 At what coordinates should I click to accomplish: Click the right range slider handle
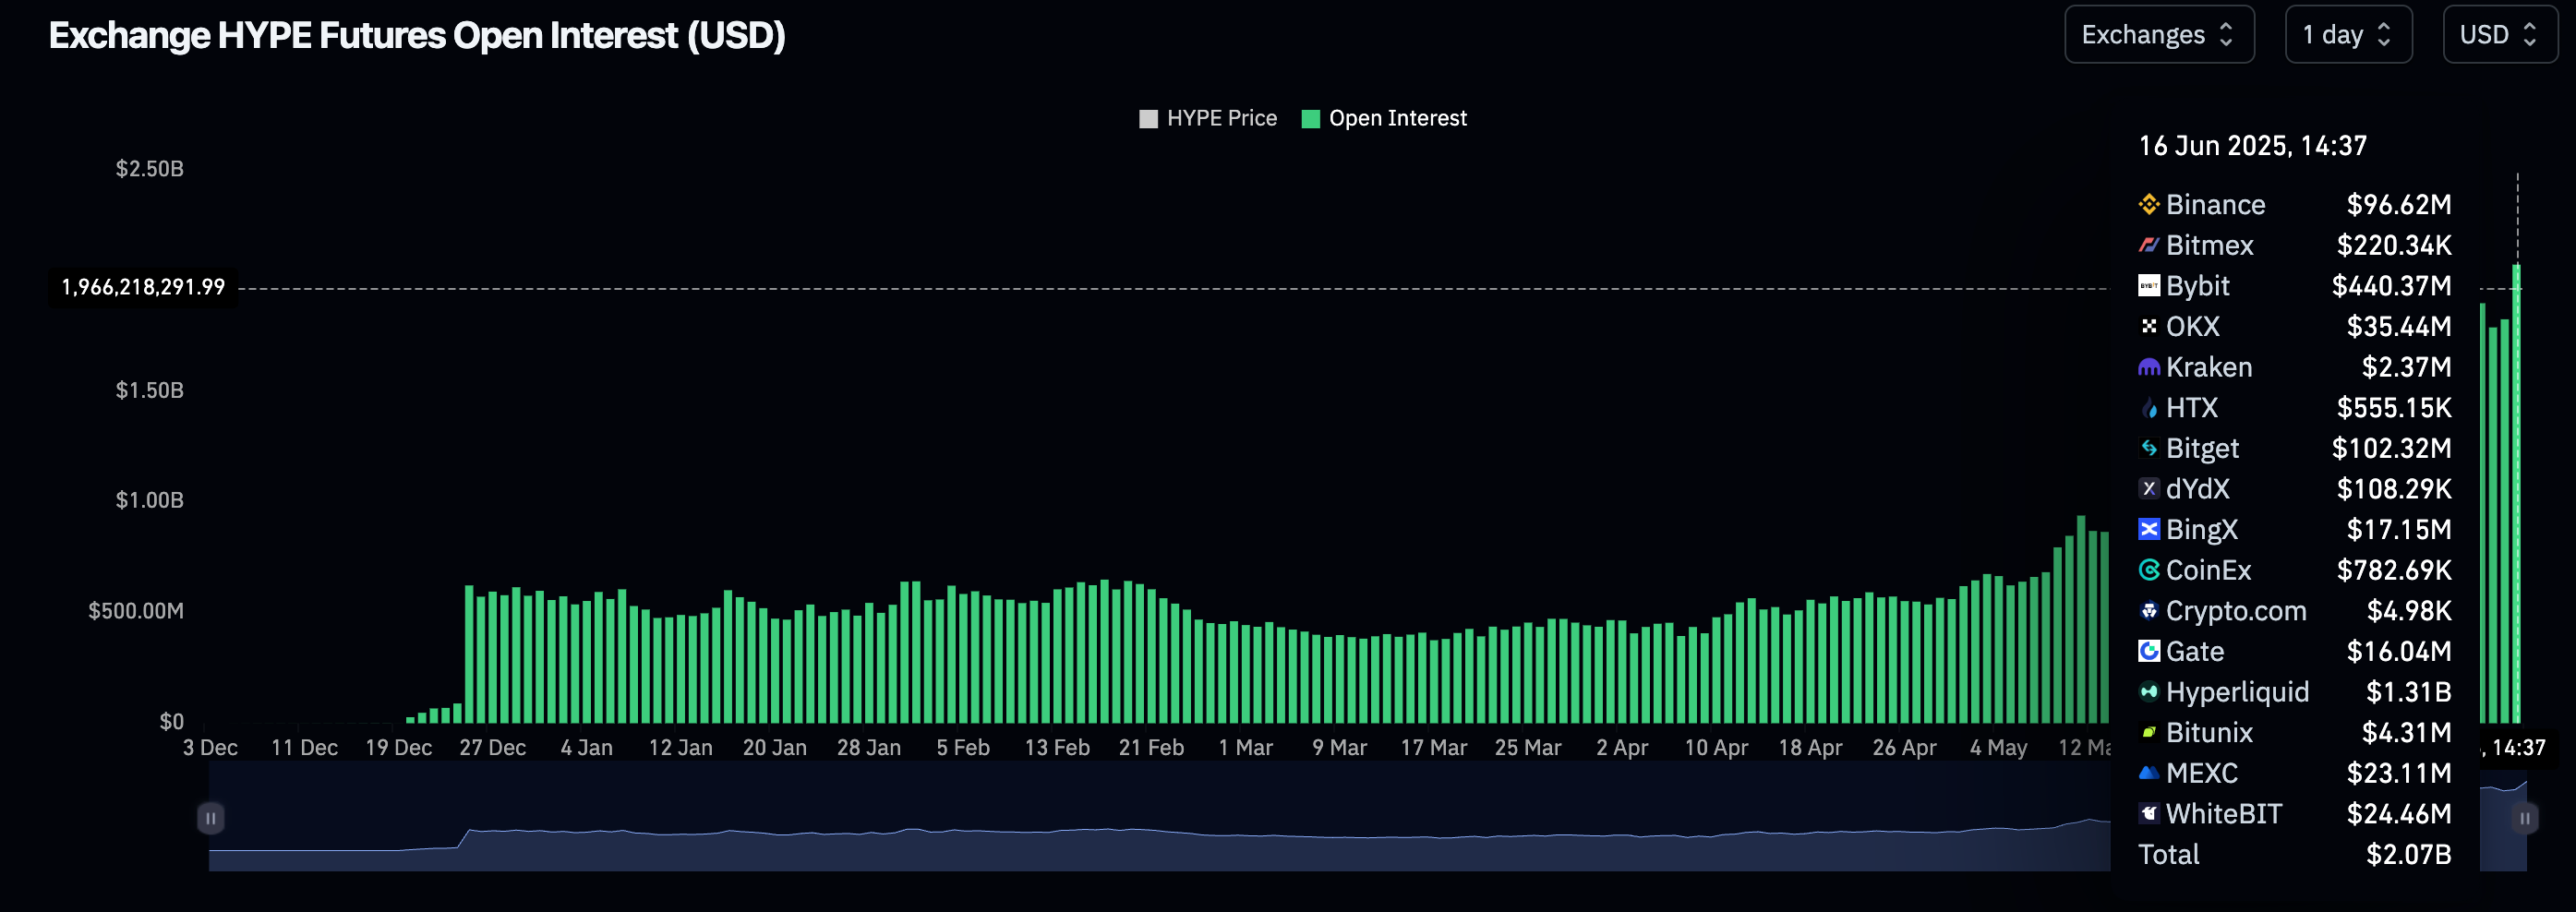coord(2525,818)
